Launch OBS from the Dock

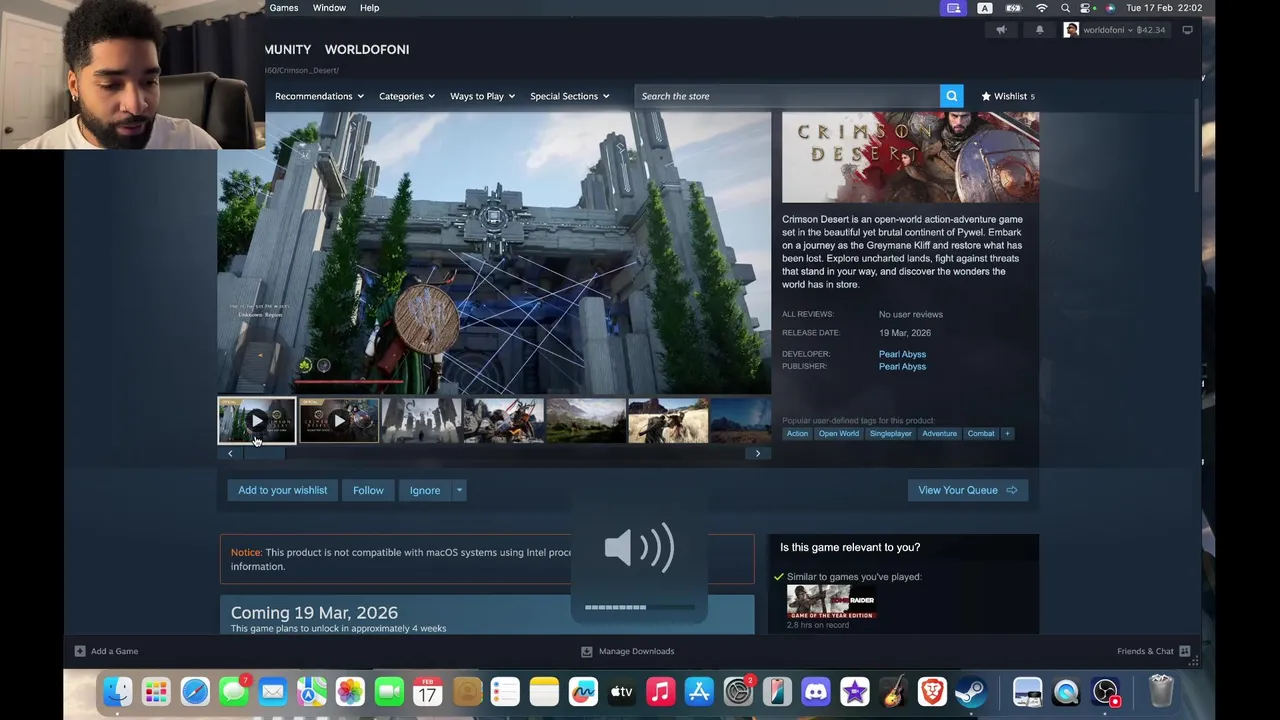(x=1105, y=691)
